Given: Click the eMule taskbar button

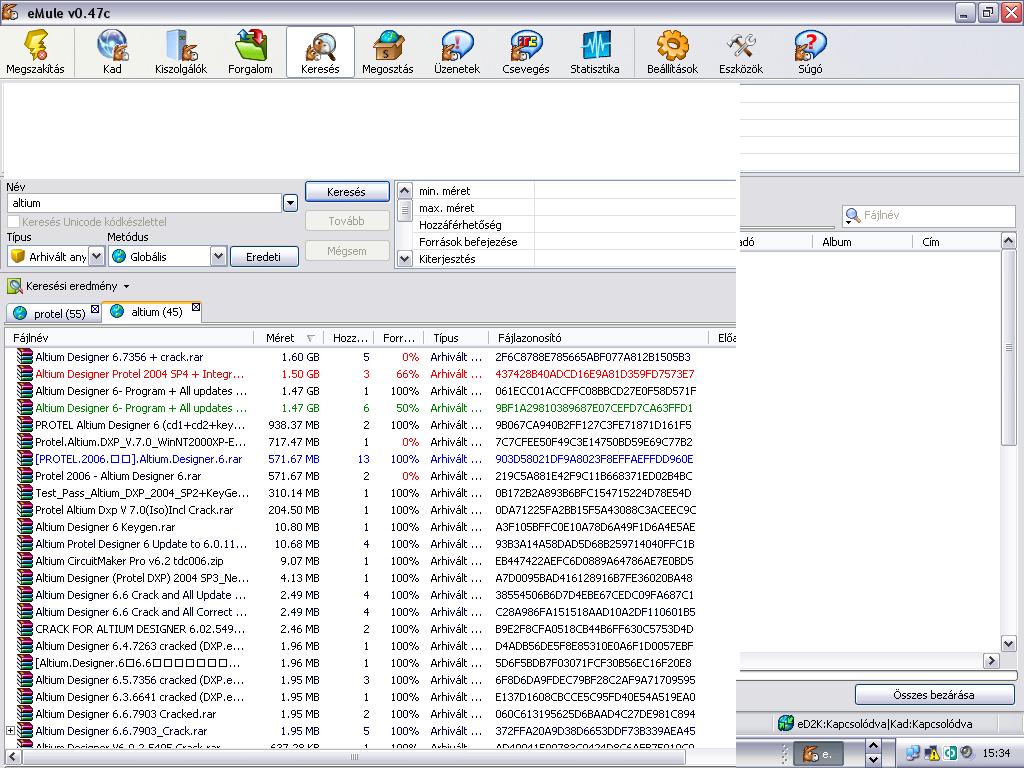Looking at the screenshot, I should 818,754.
